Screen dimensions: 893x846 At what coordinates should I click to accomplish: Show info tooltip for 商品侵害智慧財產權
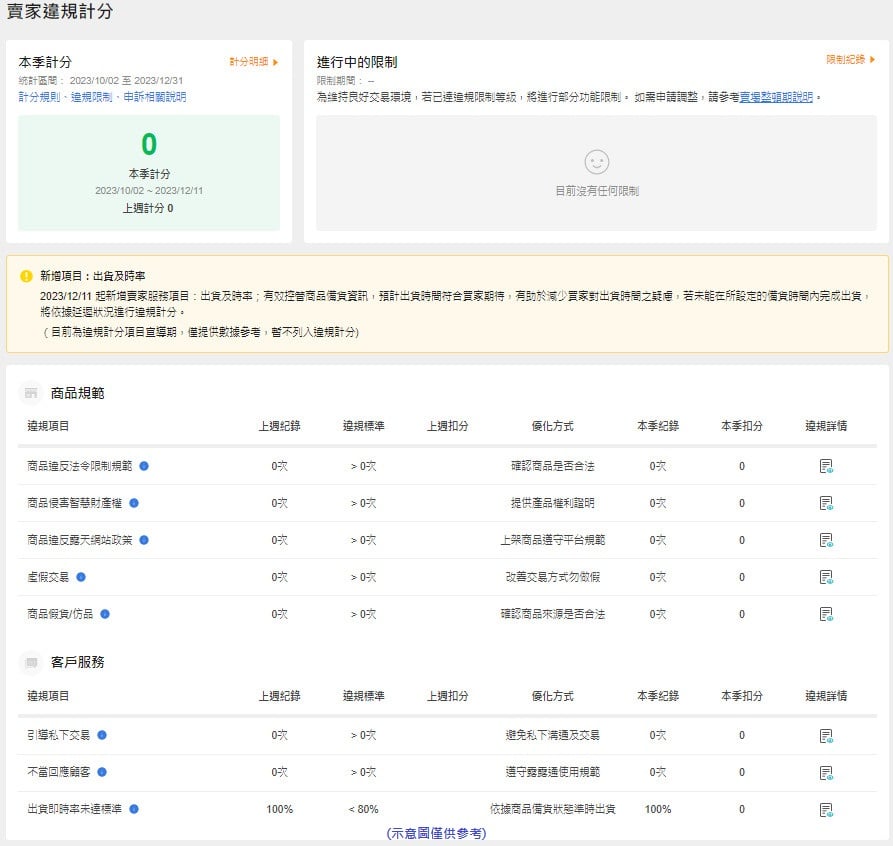click(134, 503)
